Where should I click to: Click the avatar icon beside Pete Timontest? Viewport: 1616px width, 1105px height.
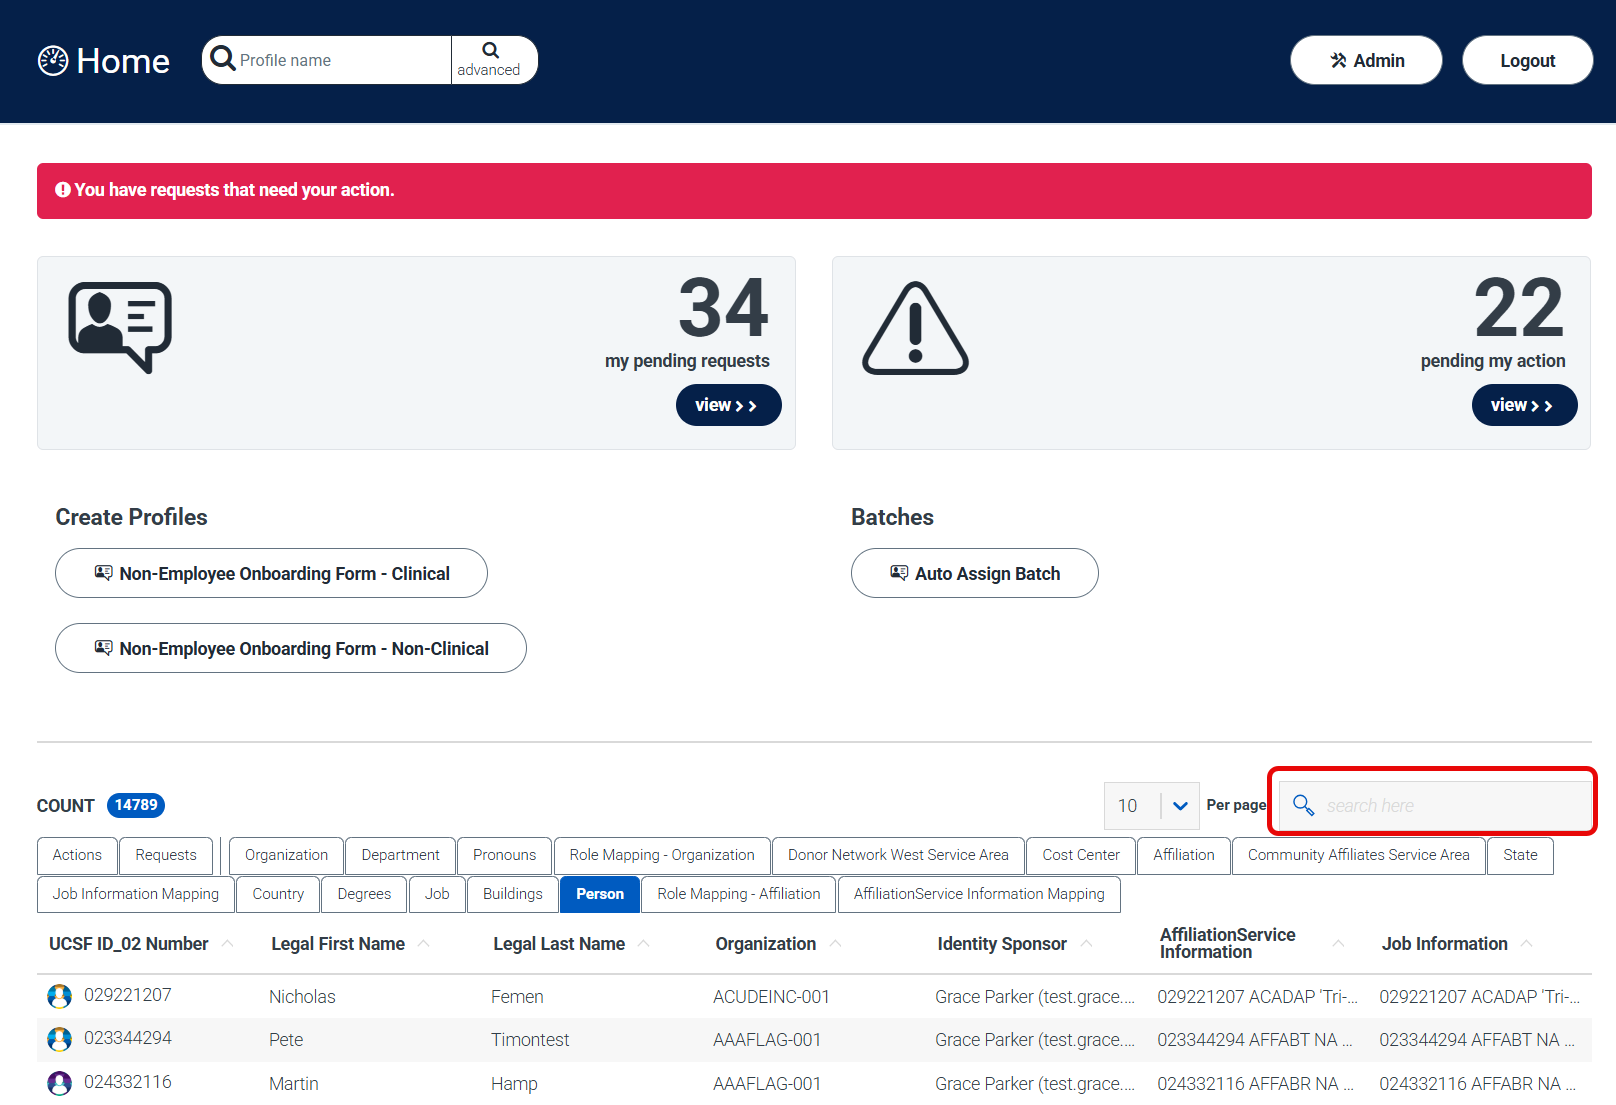coord(60,1039)
